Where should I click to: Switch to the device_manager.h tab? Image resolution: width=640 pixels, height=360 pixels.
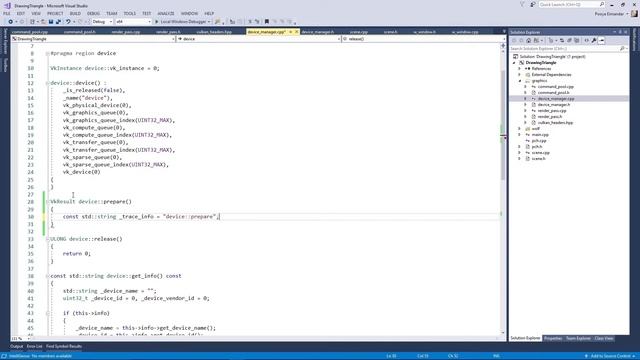(318, 32)
